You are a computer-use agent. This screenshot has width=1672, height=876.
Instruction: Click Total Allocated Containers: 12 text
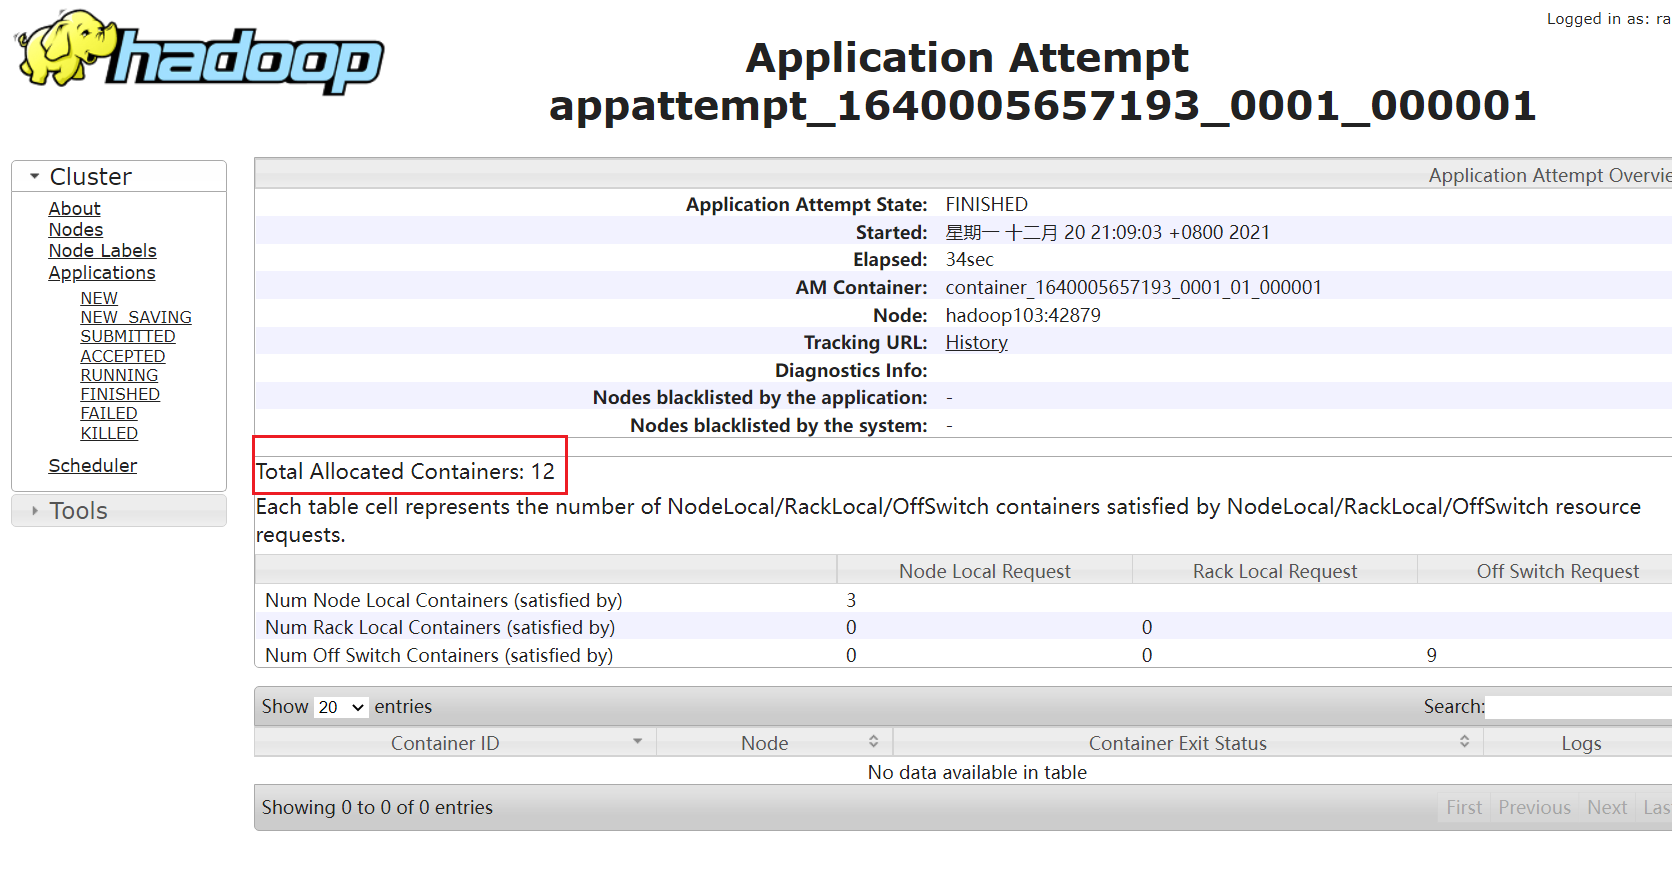coord(405,471)
